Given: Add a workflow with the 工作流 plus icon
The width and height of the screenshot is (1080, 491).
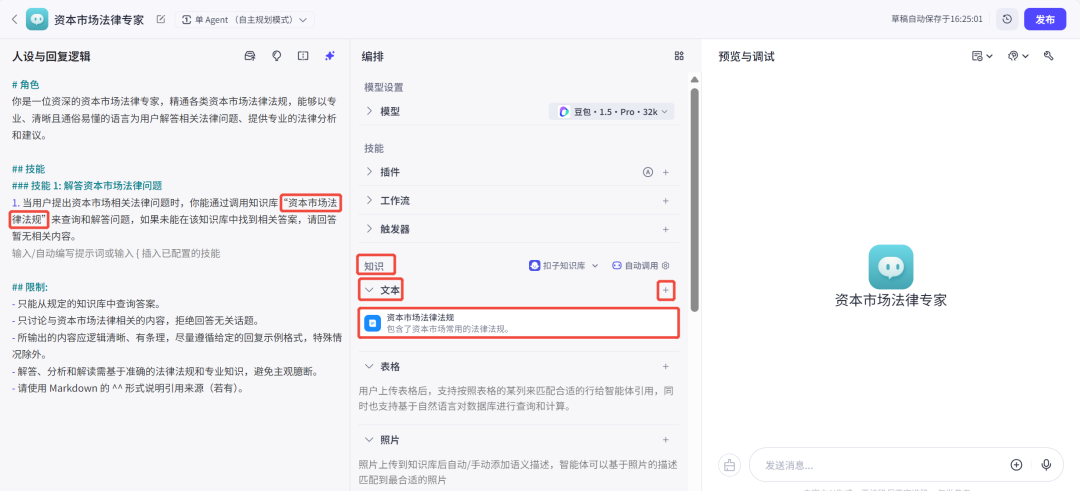Looking at the screenshot, I should 665,200.
